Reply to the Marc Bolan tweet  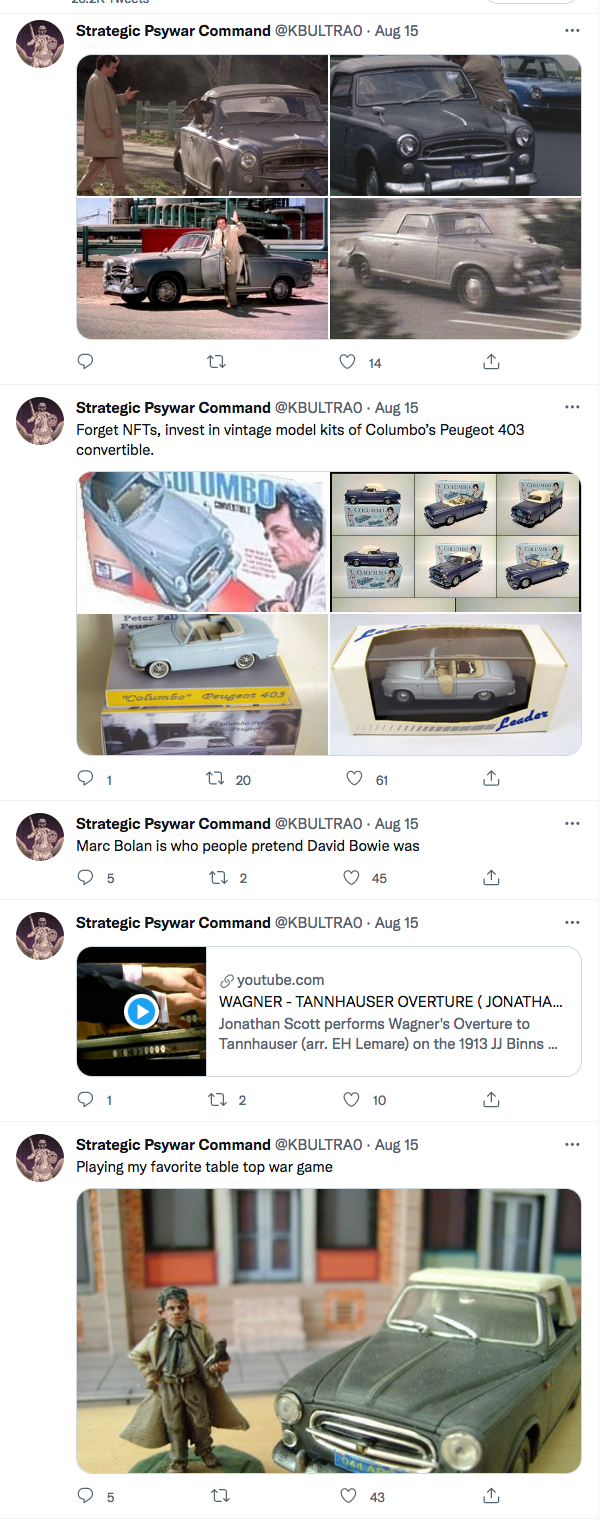click(86, 878)
